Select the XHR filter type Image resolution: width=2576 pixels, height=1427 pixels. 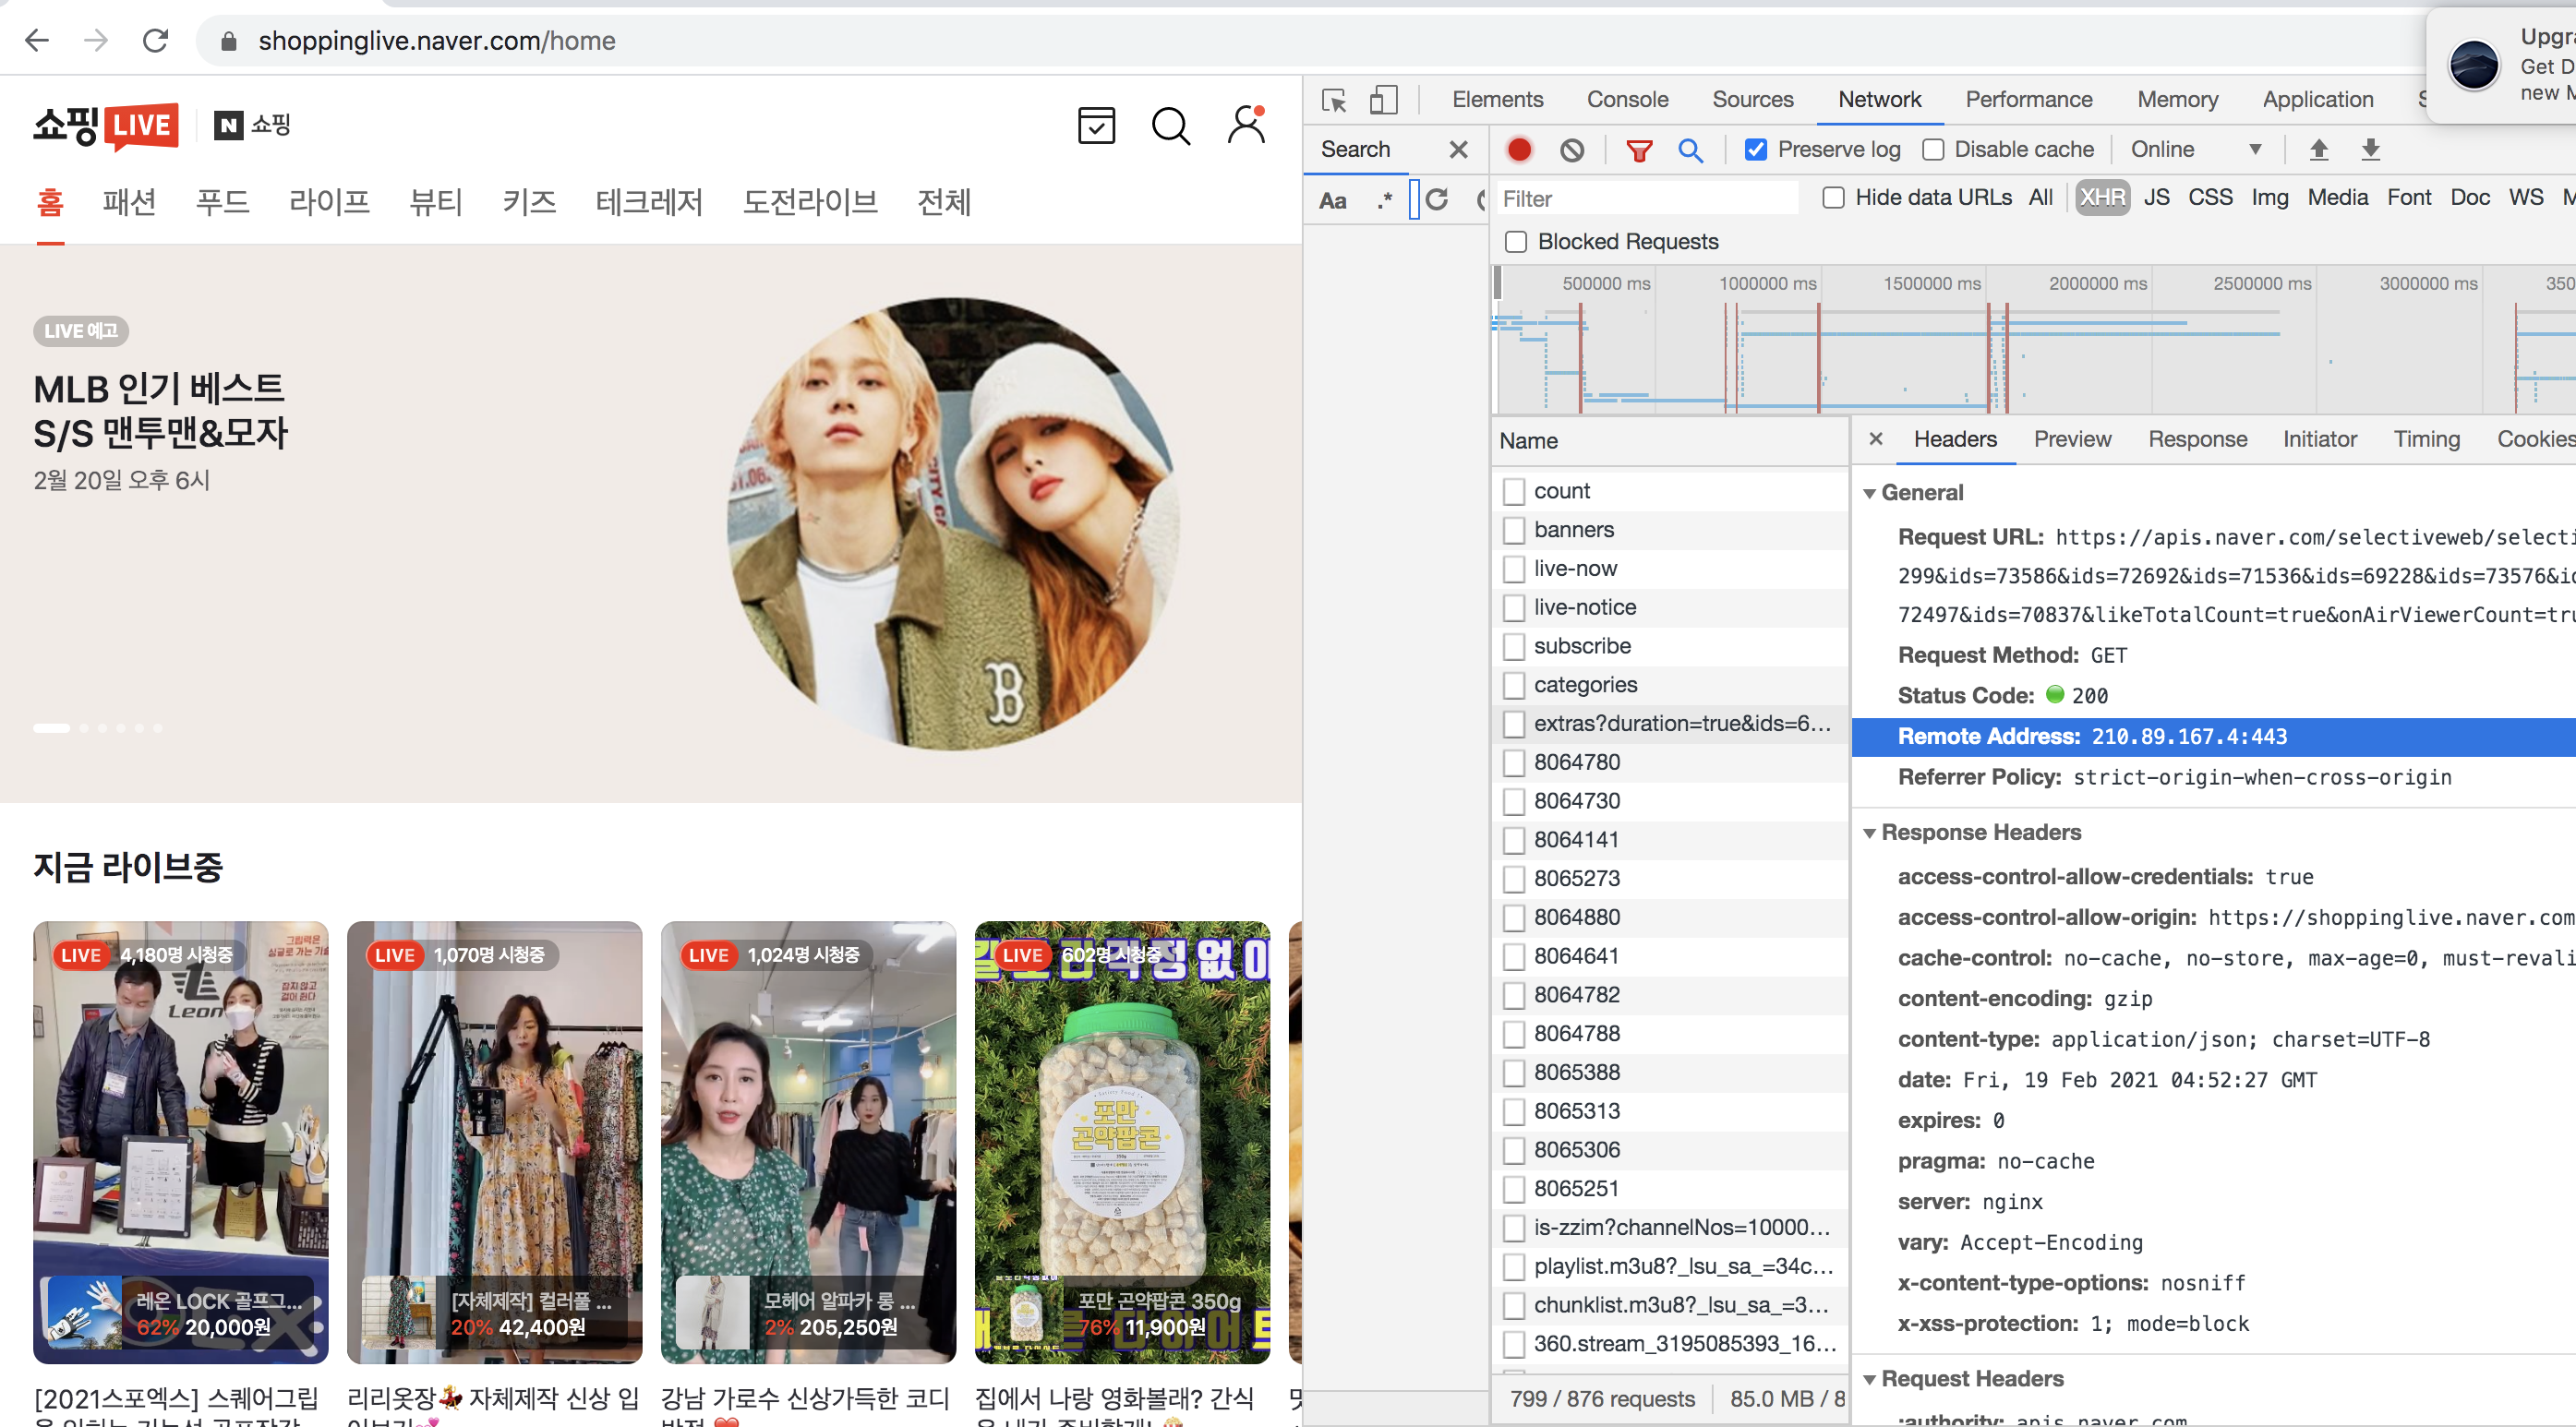[x=2102, y=198]
